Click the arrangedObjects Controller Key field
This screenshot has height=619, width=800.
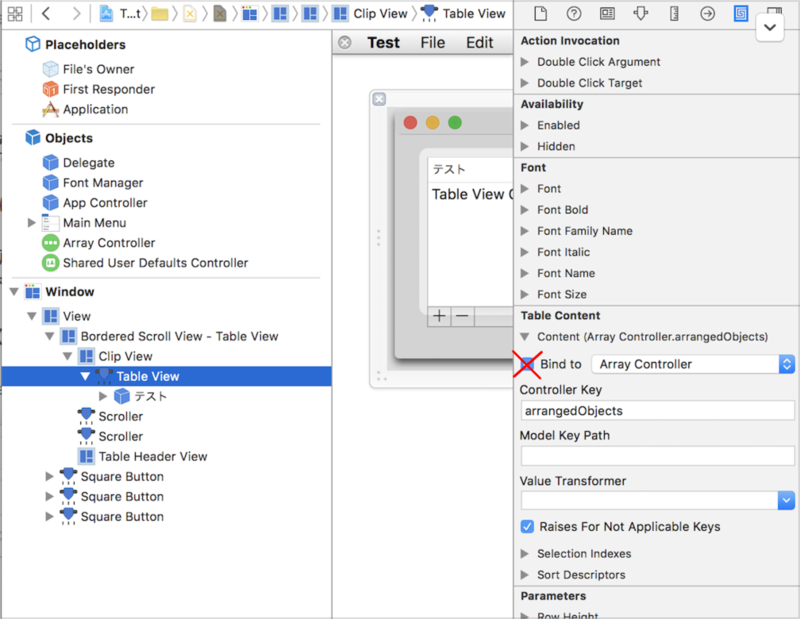click(x=657, y=411)
